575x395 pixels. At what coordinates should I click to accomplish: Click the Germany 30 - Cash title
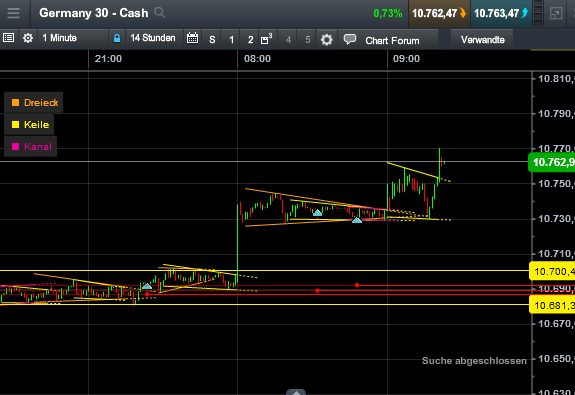point(94,13)
